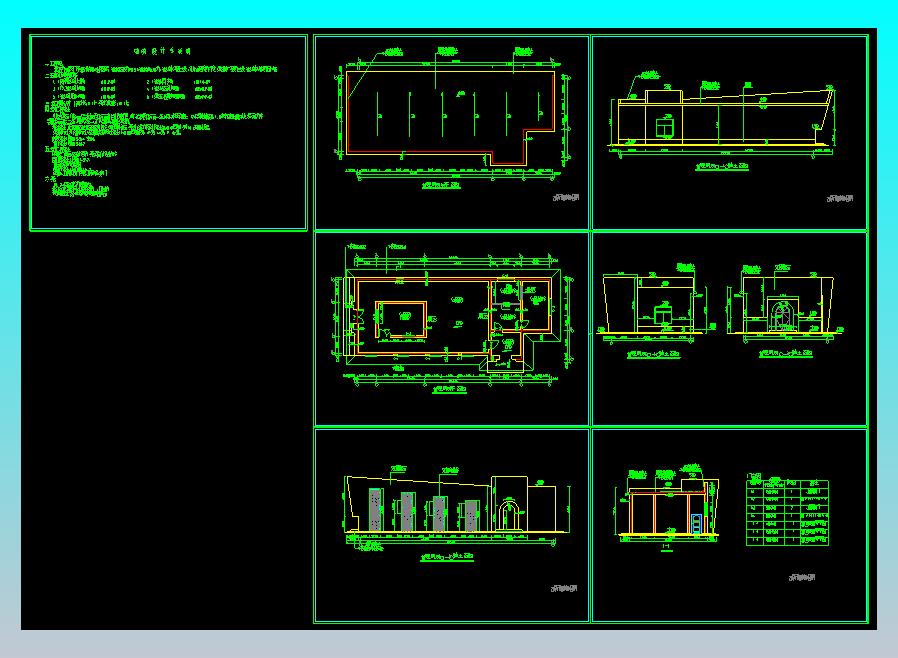
Task: Select the floor plan drawing
Action: pos(452,321)
